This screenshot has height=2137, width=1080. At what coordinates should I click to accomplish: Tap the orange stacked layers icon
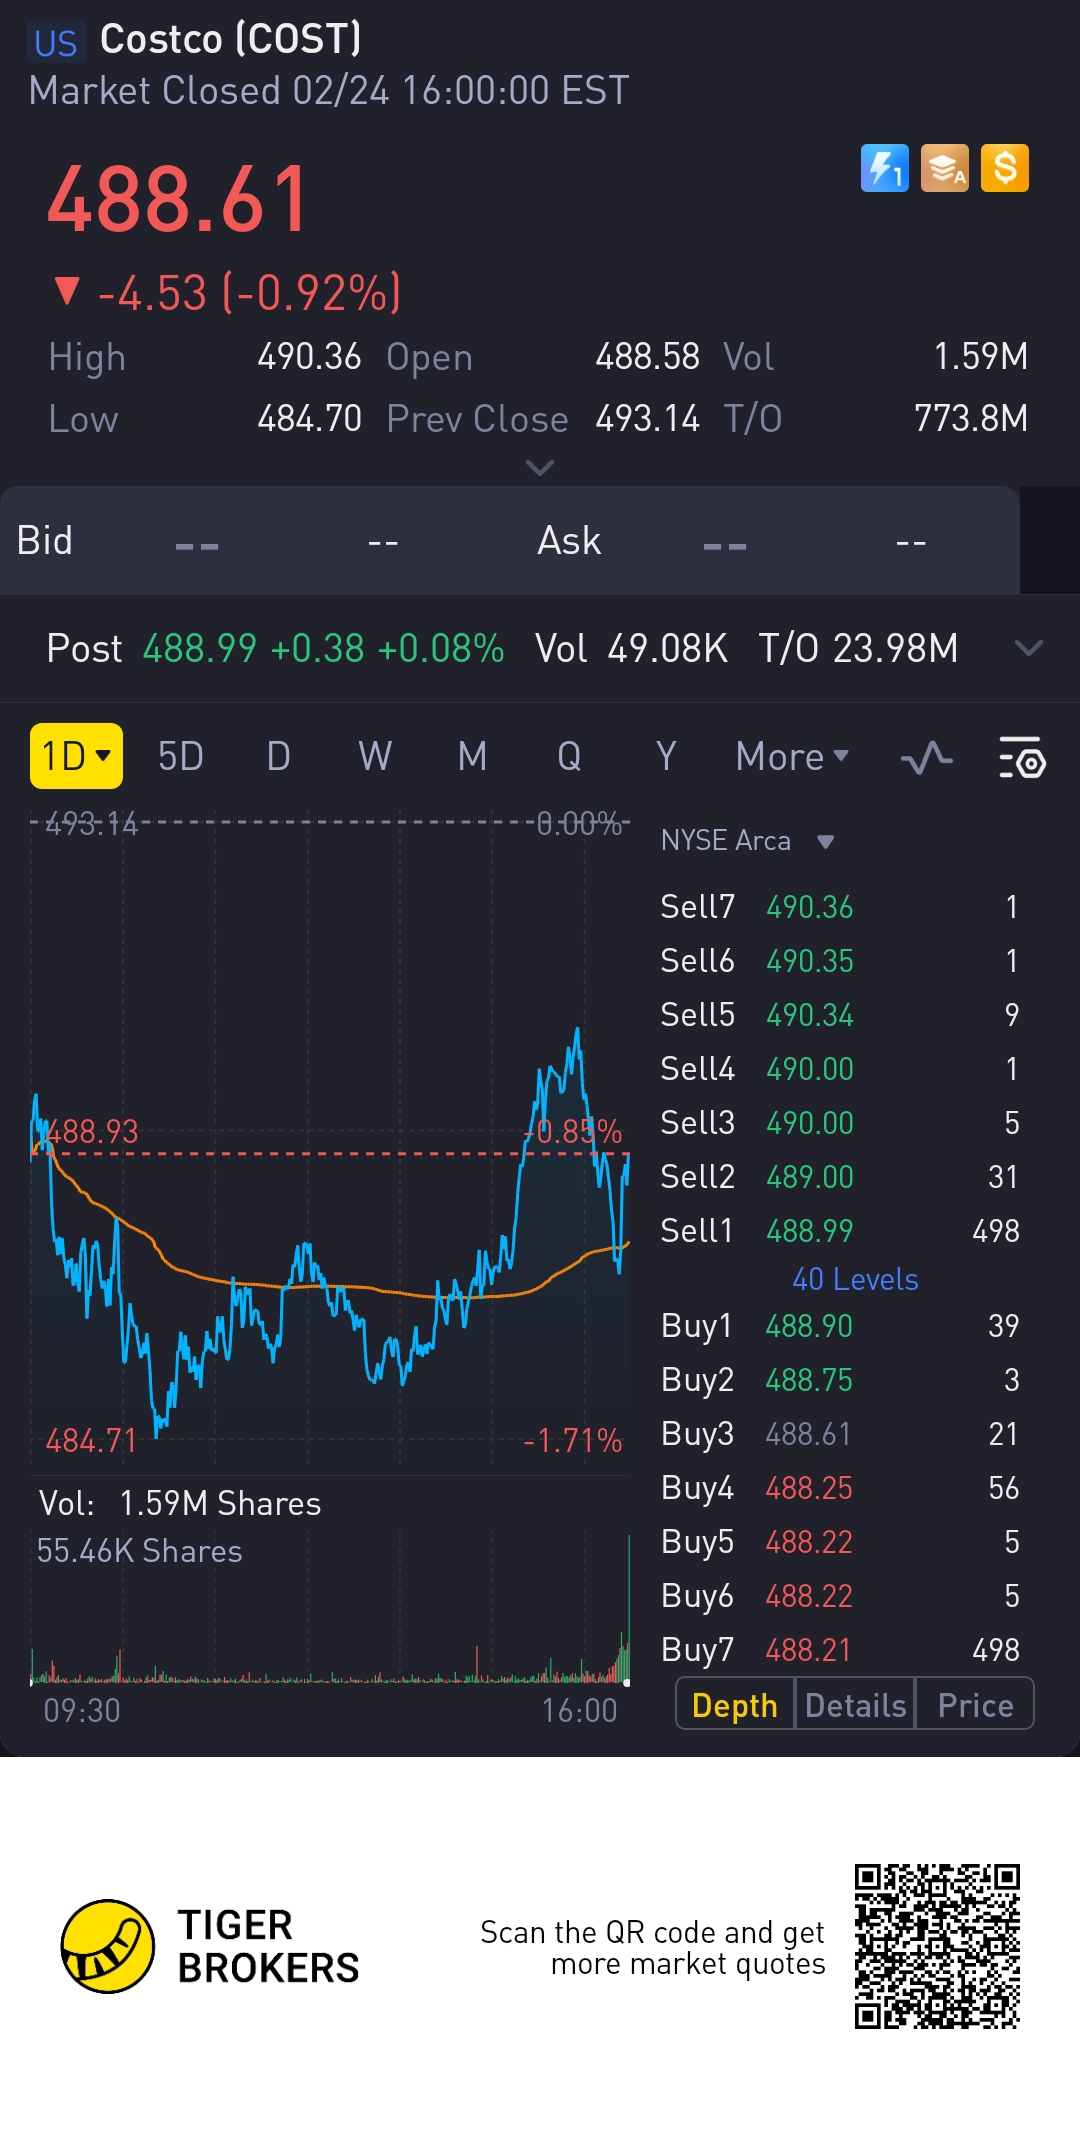pos(945,168)
